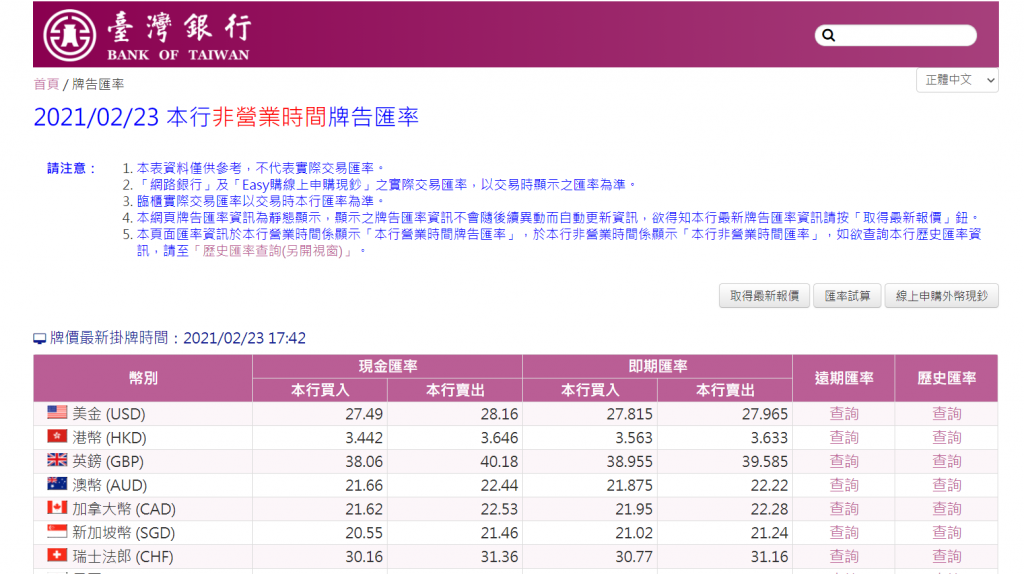Click the Hong Kong flag icon
This screenshot has height=574, width=1024.
(x=57, y=436)
